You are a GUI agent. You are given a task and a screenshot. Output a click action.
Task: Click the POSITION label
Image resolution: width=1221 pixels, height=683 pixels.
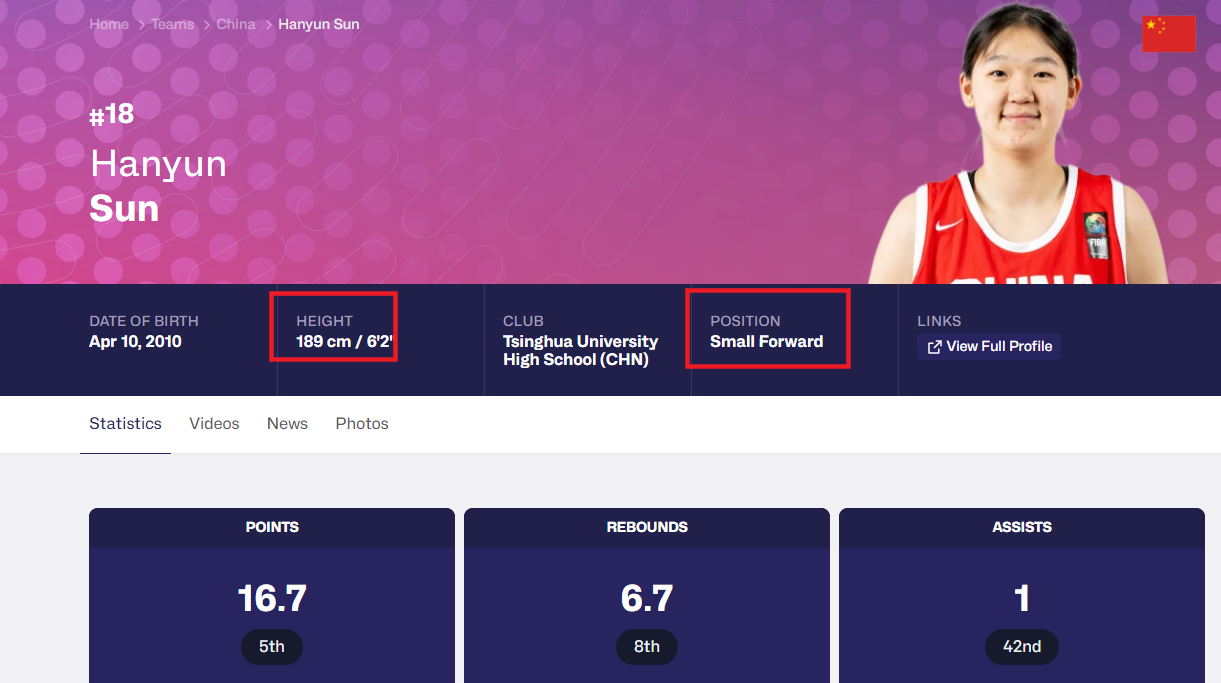click(745, 321)
